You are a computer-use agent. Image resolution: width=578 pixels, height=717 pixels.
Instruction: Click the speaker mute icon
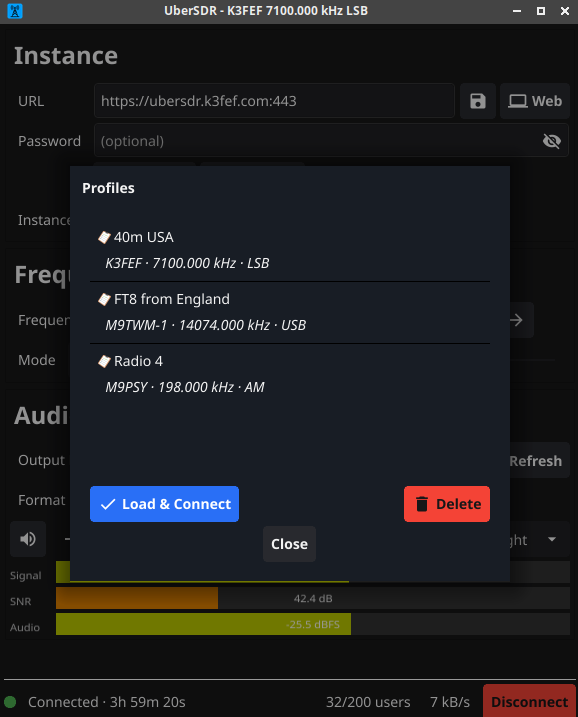click(x=28, y=539)
